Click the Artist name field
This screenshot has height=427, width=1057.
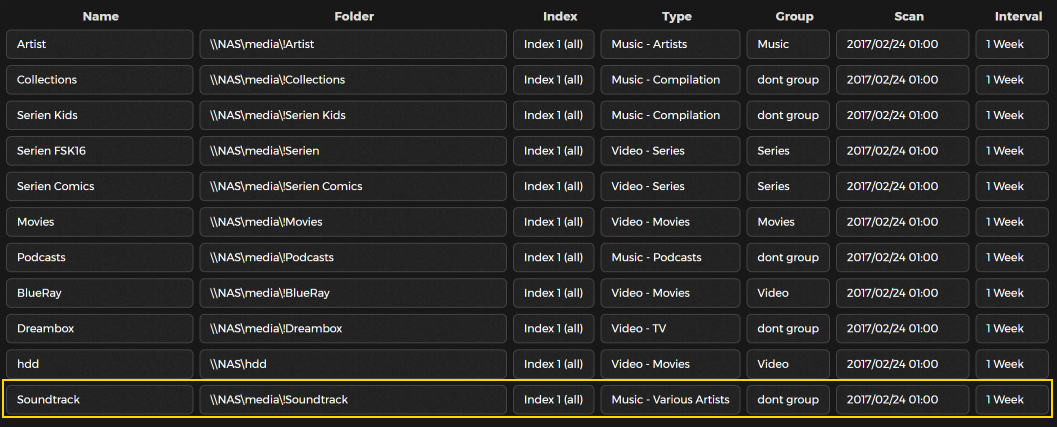[100, 44]
